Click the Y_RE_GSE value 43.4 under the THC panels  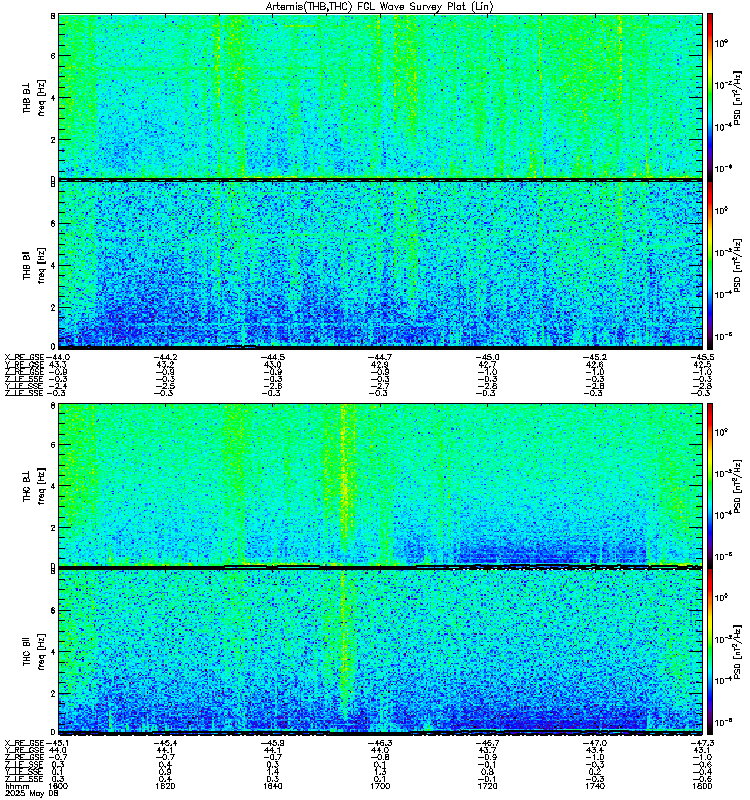tap(595, 750)
